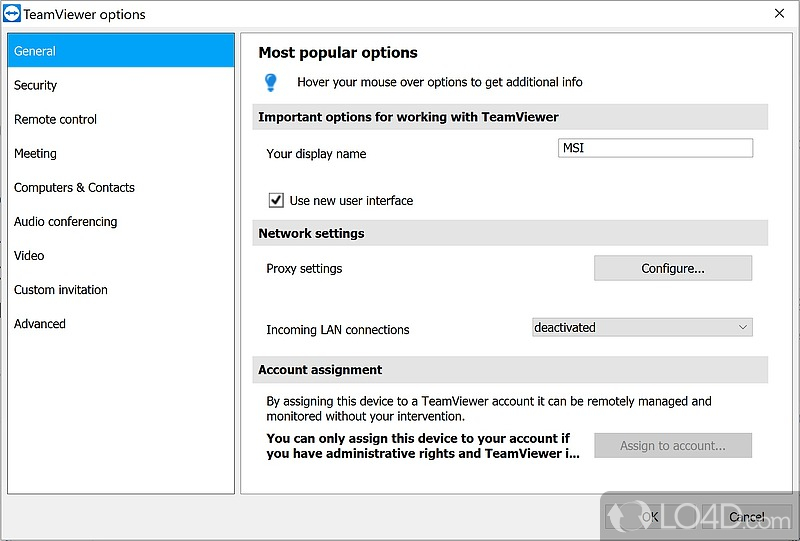Select Custom invitation in the sidebar
Viewport: 800px width, 541px height.
(x=61, y=289)
